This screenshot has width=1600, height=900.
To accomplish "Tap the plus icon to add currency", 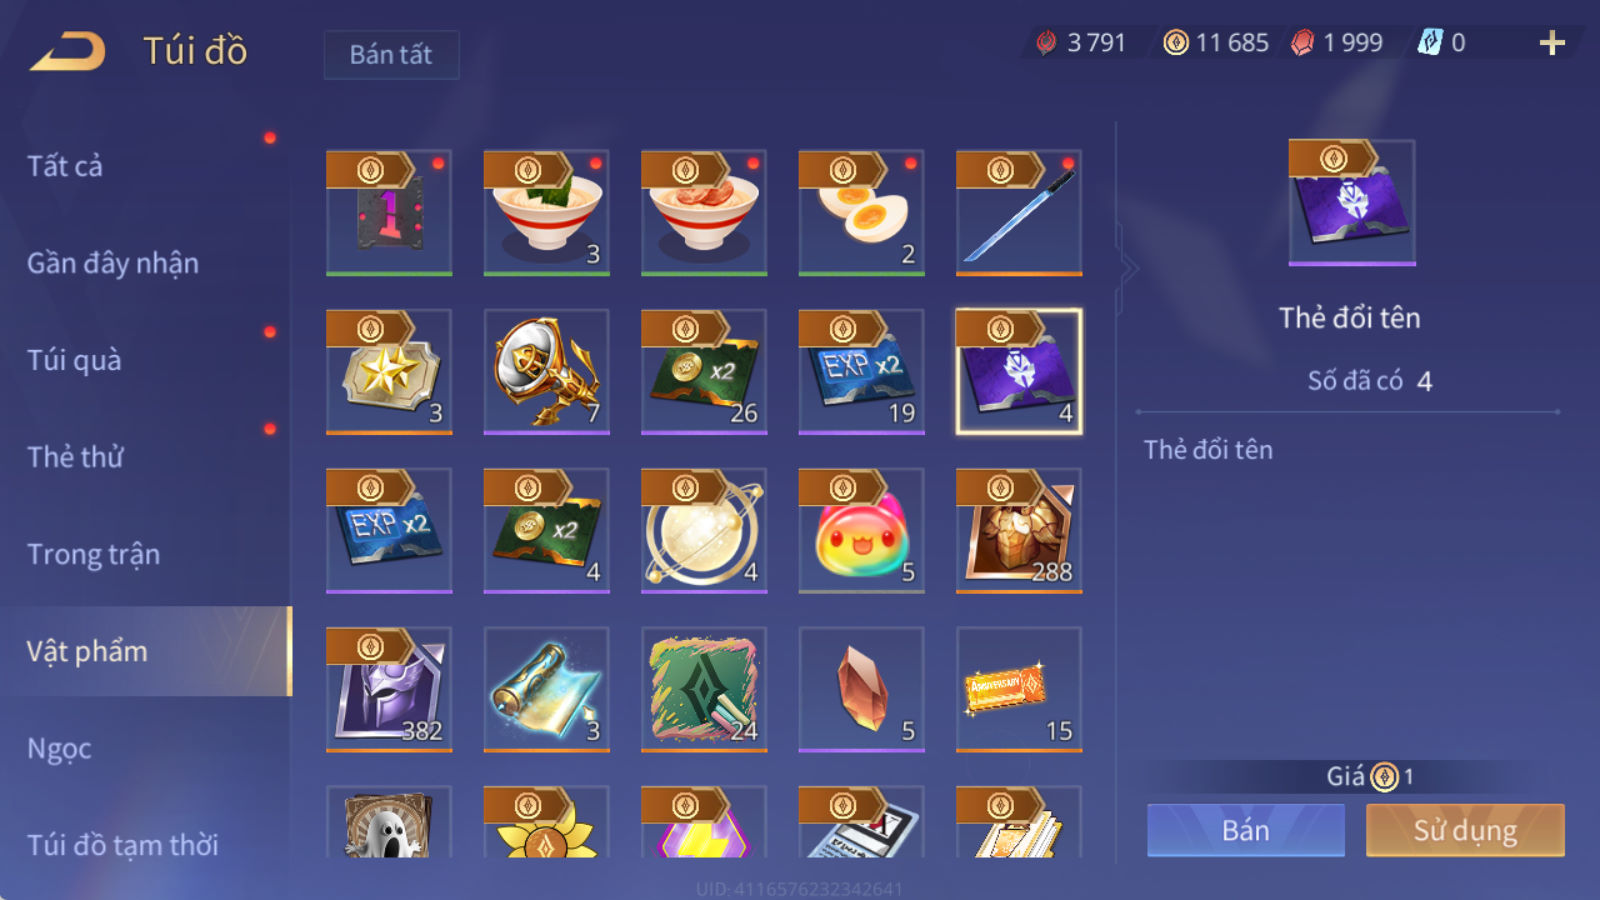I will [x=1552, y=43].
